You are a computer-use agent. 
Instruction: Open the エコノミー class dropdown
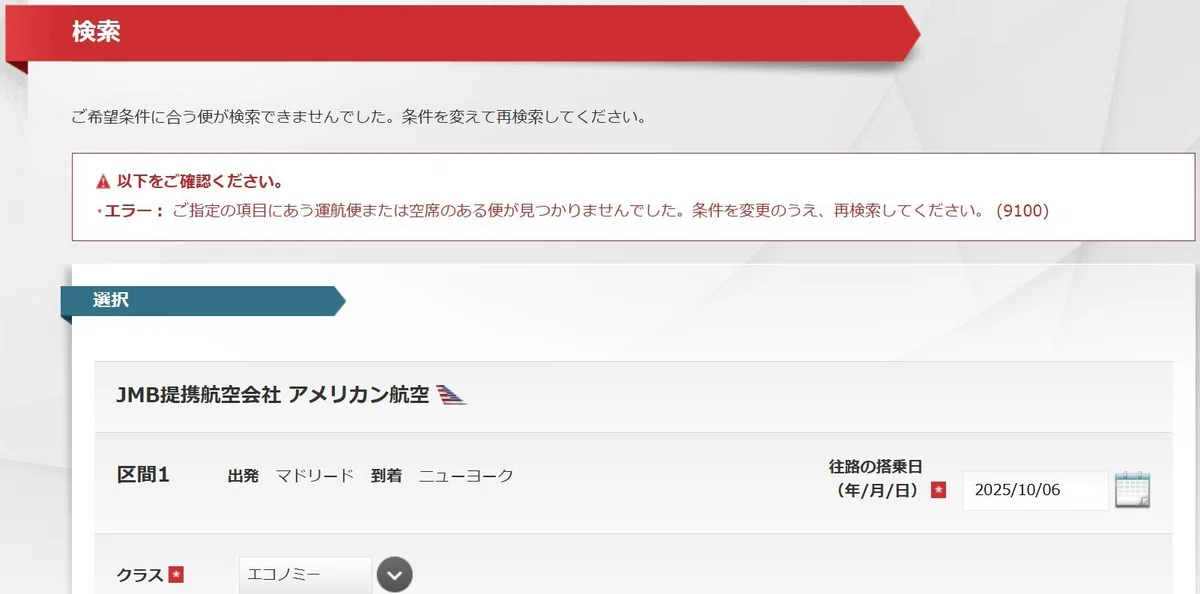[x=305, y=575]
